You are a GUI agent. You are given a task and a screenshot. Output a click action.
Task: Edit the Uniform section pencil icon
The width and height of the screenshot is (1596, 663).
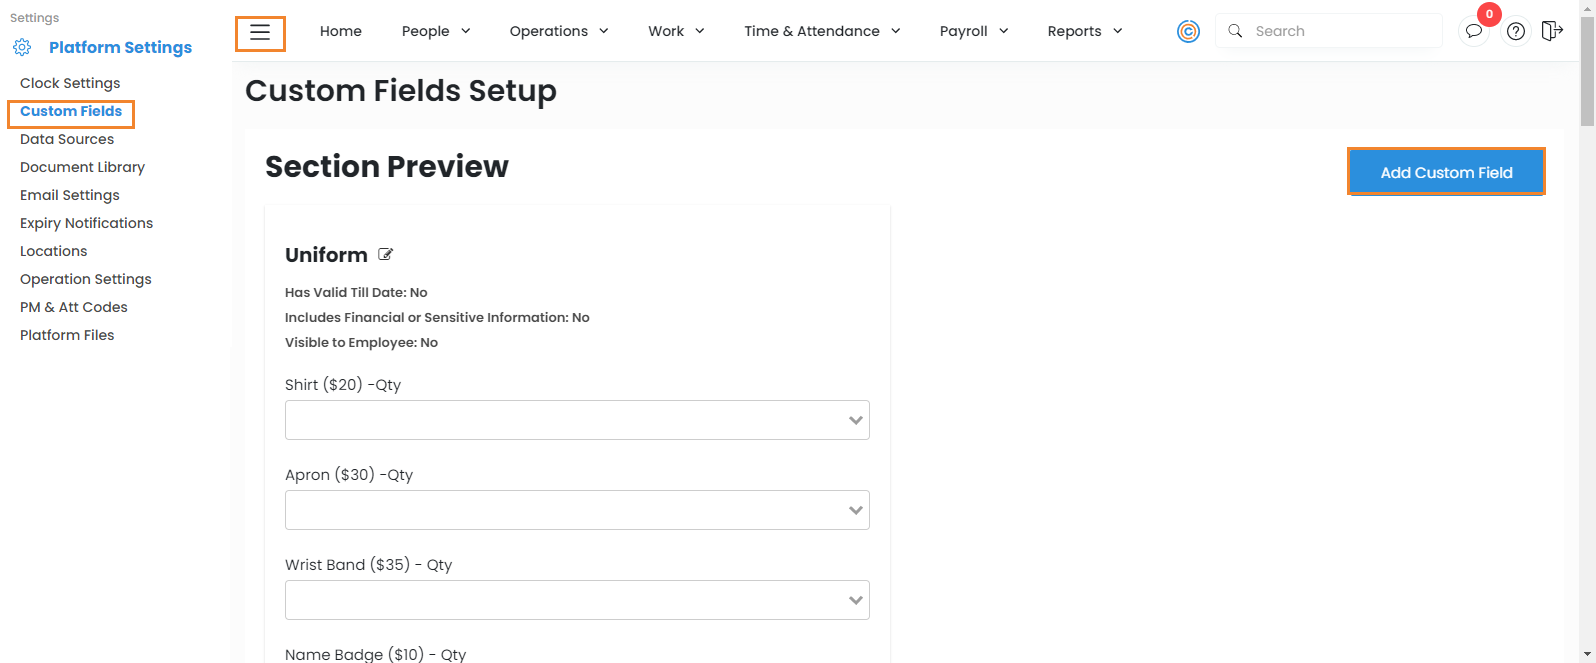click(386, 255)
